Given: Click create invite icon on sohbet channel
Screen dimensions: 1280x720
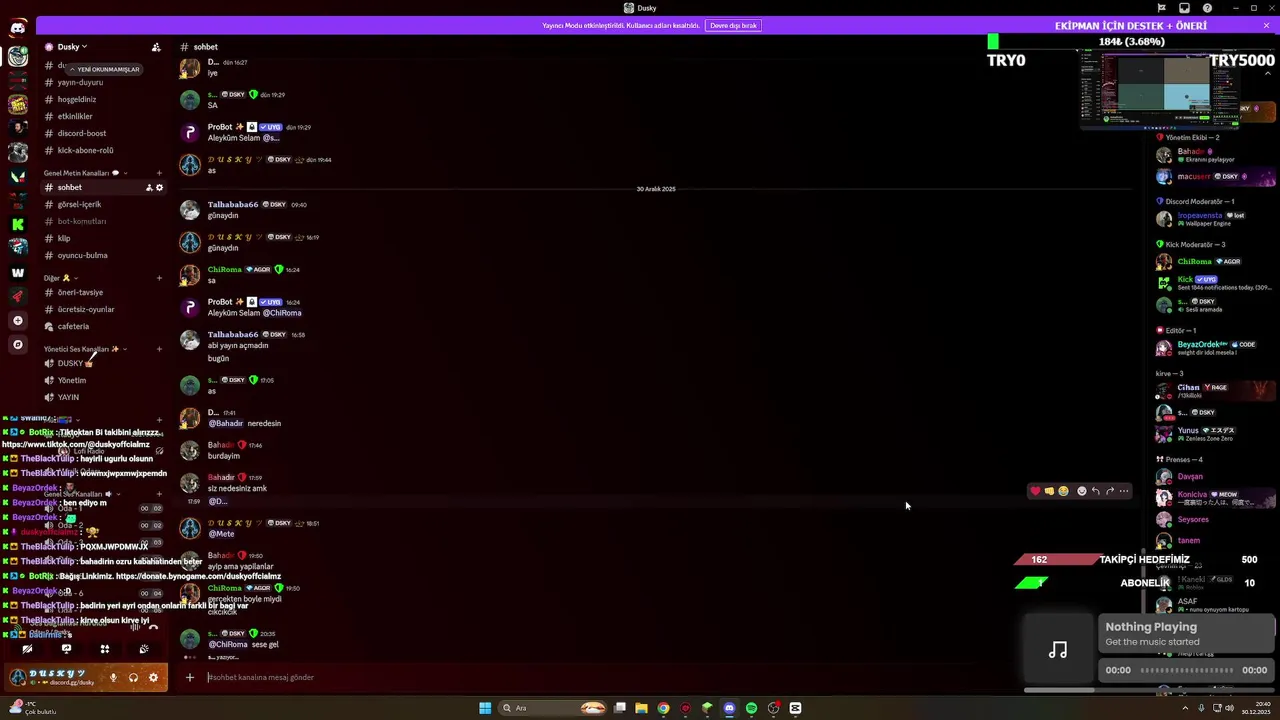Looking at the screenshot, I should pos(149,187).
